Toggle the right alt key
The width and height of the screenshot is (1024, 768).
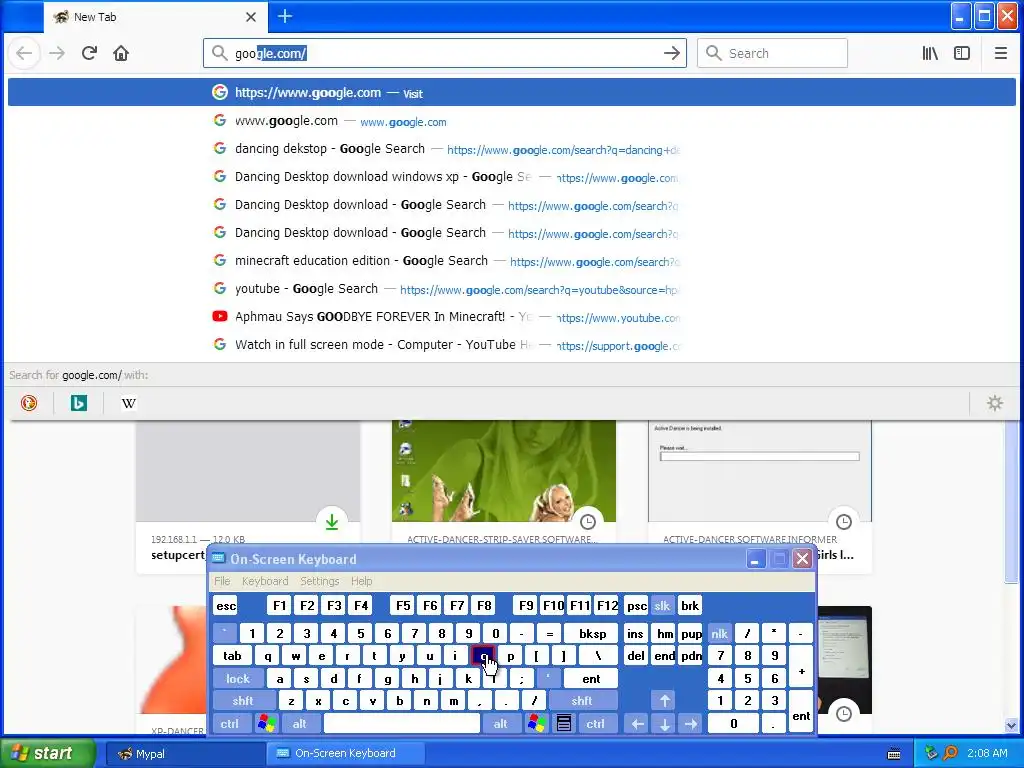[501, 724]
